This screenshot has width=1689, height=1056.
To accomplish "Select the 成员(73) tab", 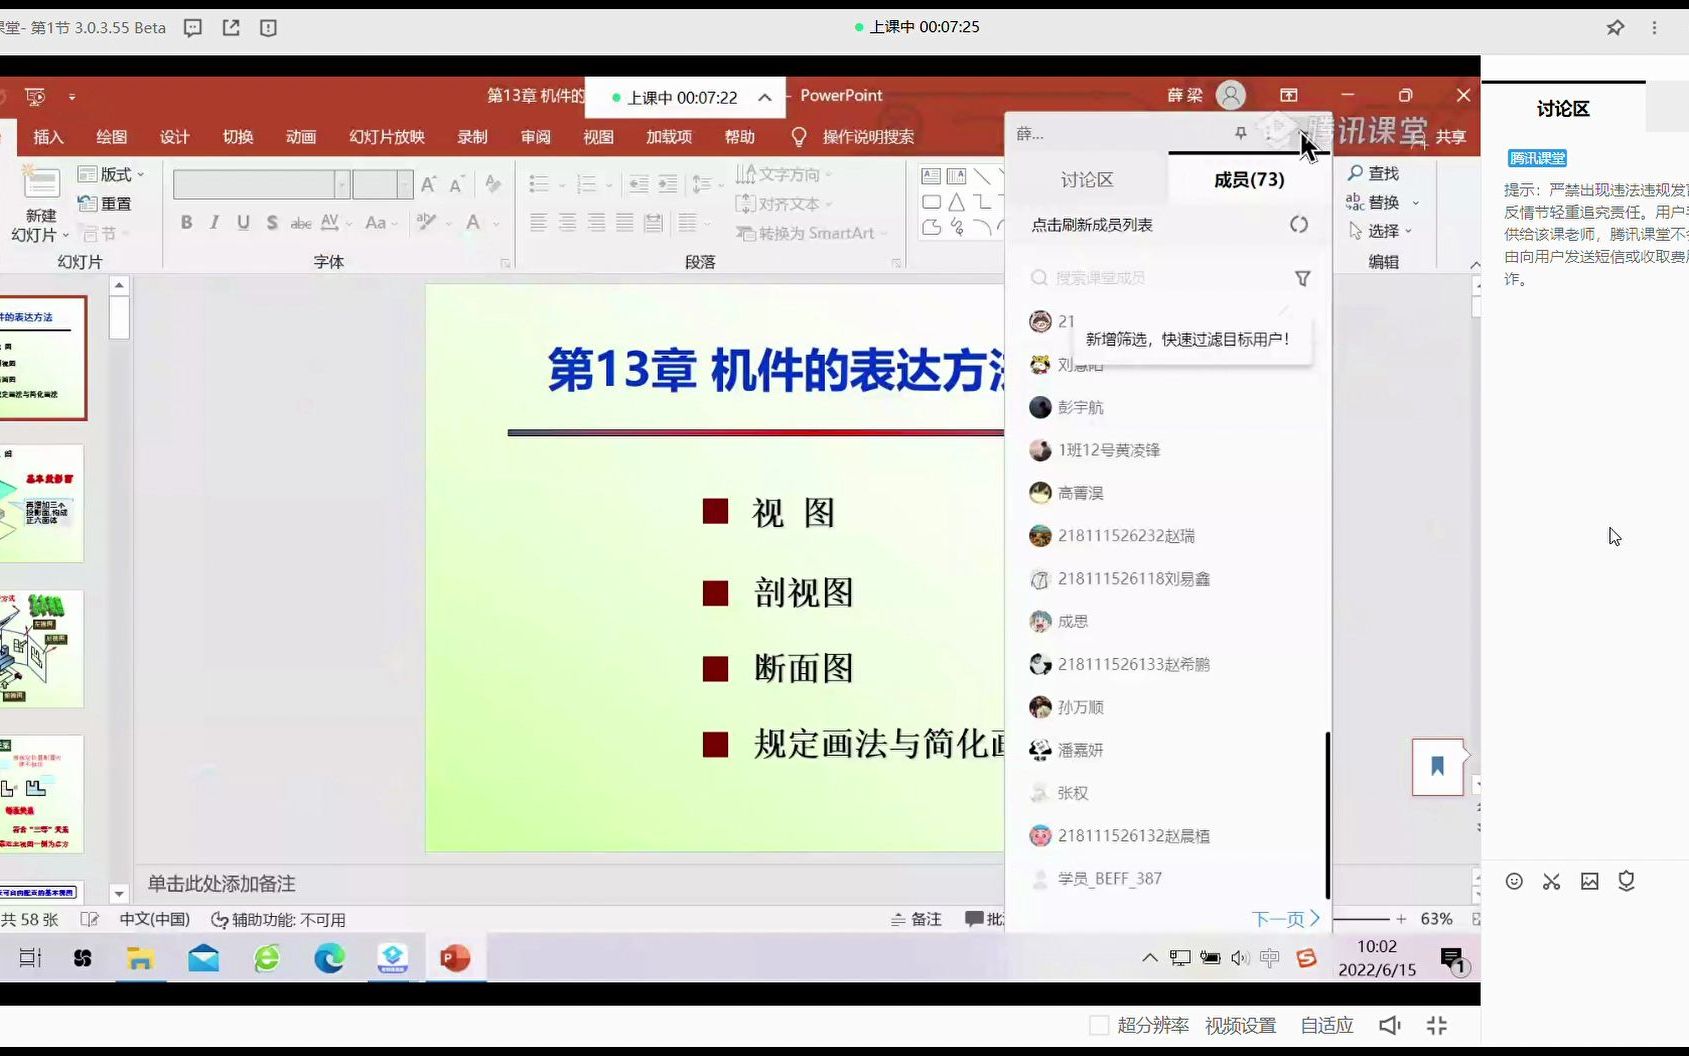I will click(x=1249, y=180).
